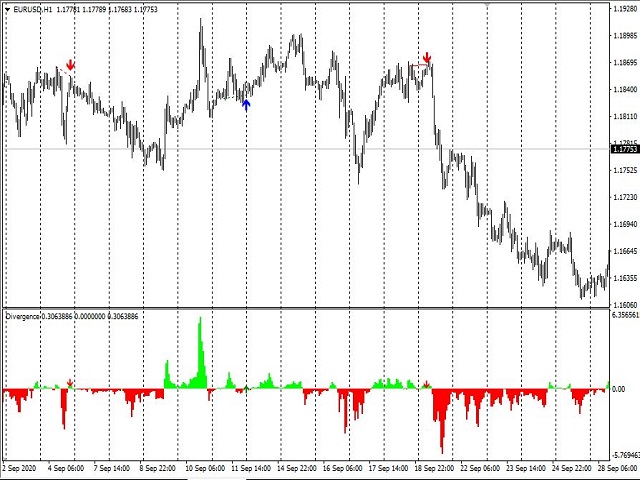The image size is (640, 480).
Task: Click the red sell arrow near 4 Sep
Action: [70, 66]
